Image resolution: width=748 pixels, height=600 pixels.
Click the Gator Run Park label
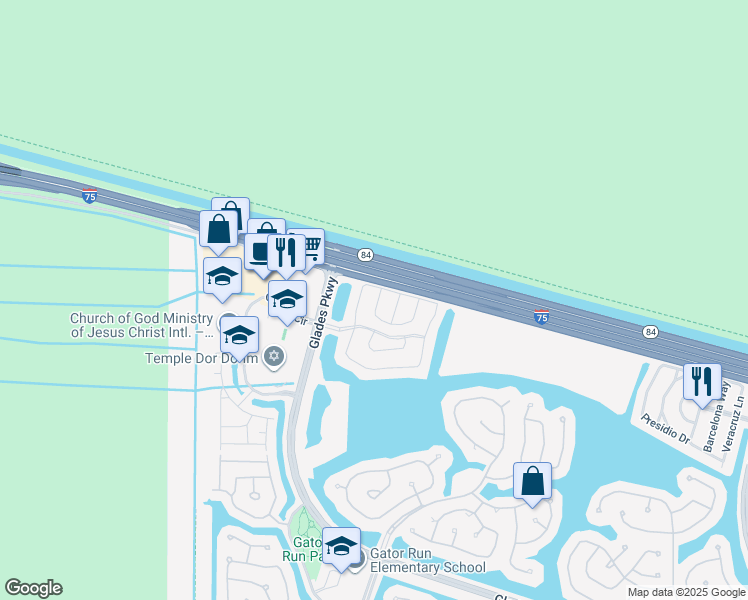303,549
